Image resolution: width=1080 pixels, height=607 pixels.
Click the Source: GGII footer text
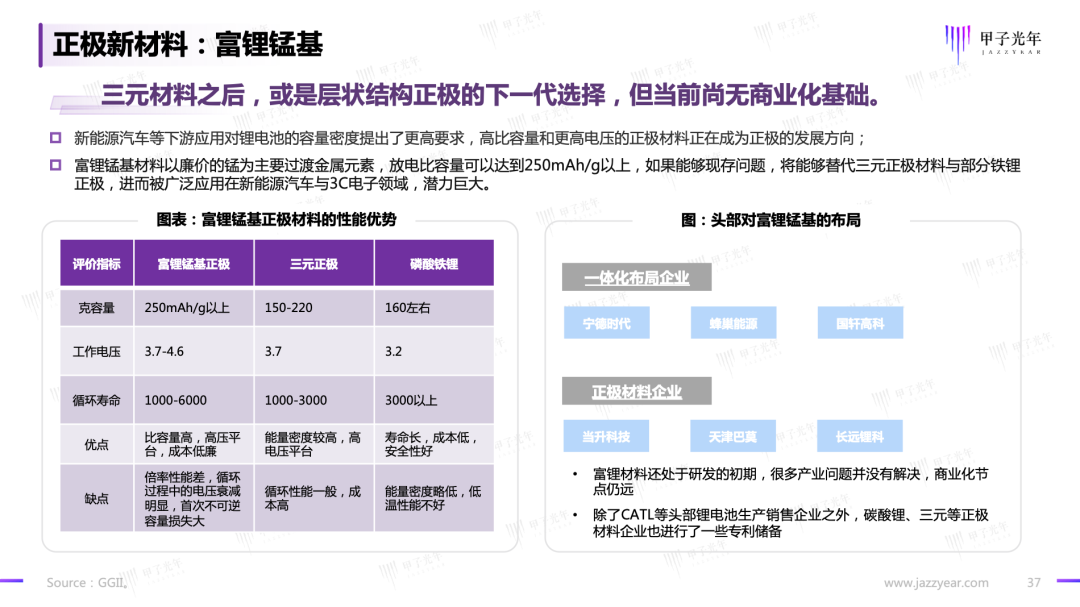point(86,583)
